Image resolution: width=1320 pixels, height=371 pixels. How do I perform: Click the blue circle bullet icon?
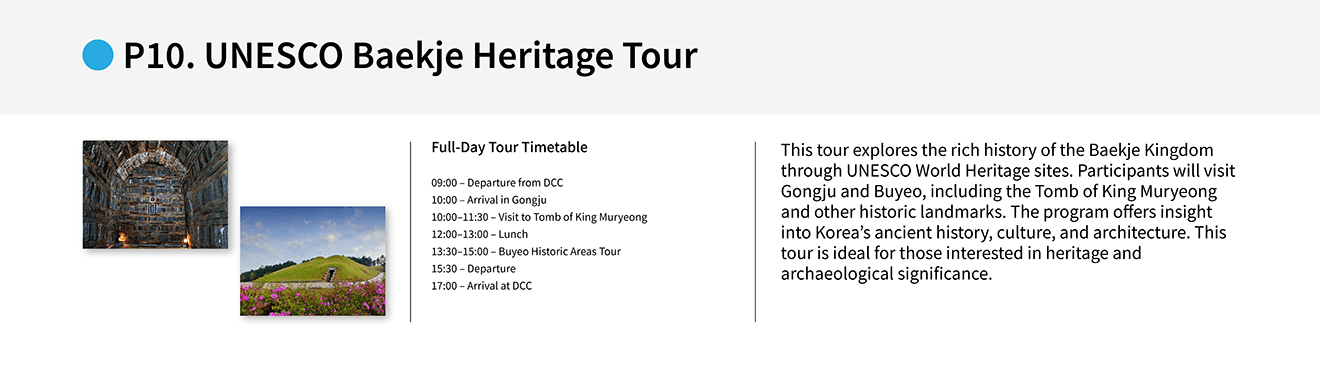click(x=97, y=55)
